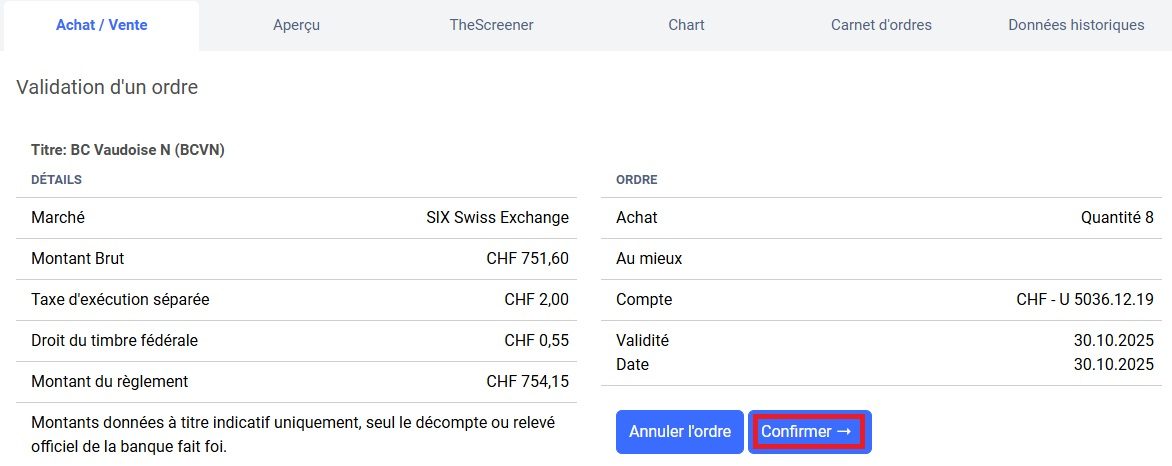Click the execution tax value CHF 2,00
Image resolution: width=1172 pixels, height=466 pixels.
click(x=536, y=300)
